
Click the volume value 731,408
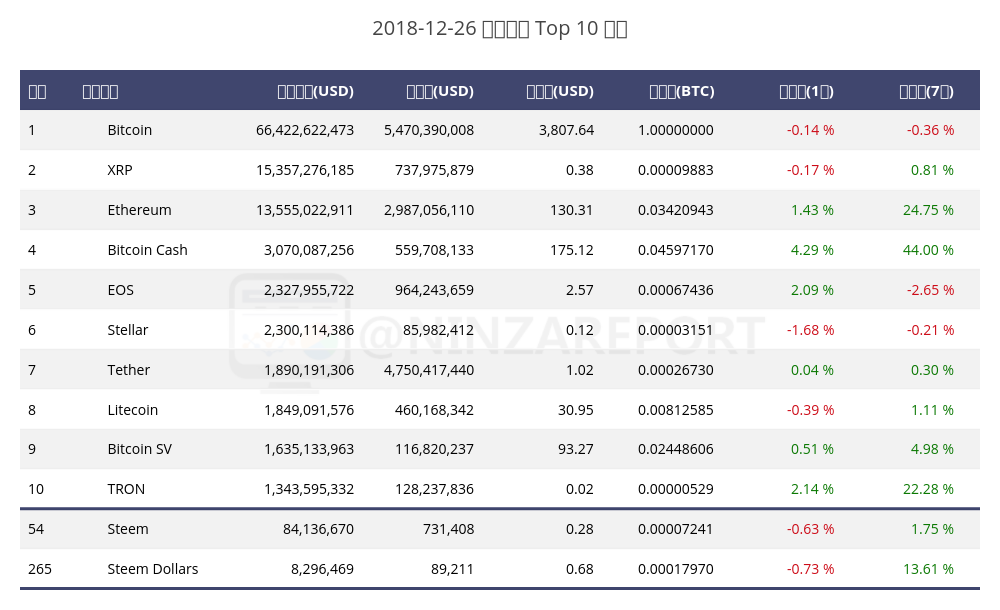(448, 529)
